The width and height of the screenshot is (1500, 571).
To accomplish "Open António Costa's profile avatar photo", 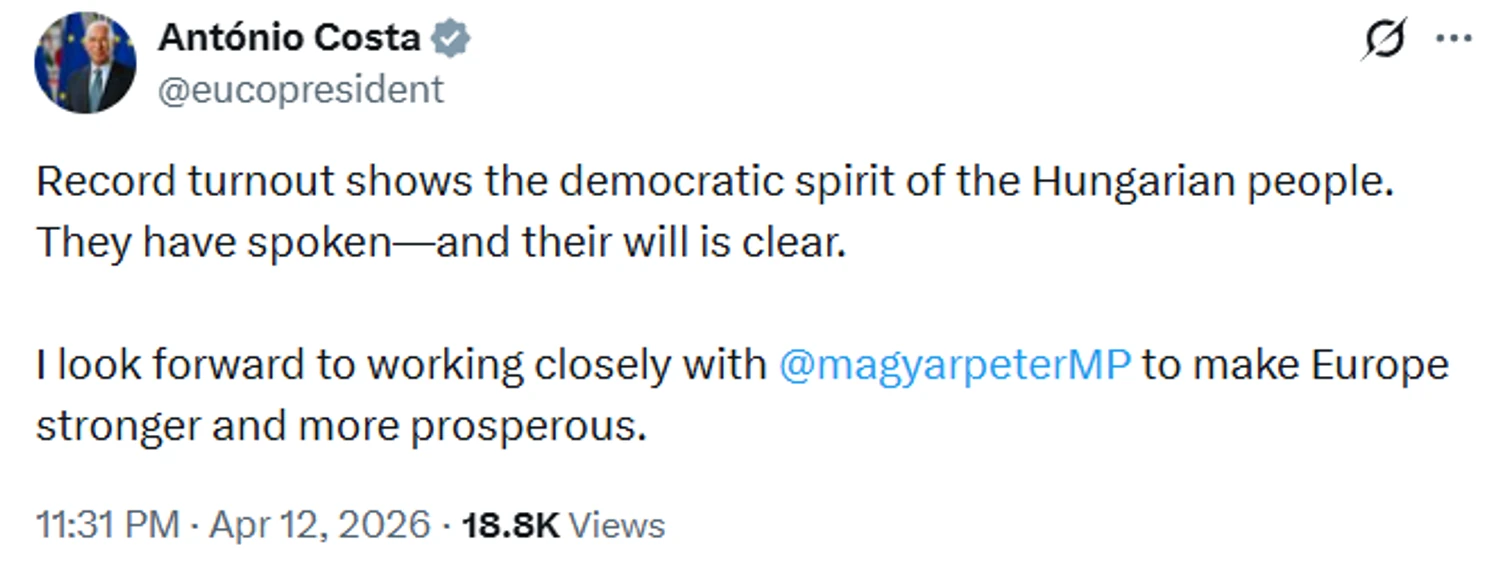I will [85, 62].
